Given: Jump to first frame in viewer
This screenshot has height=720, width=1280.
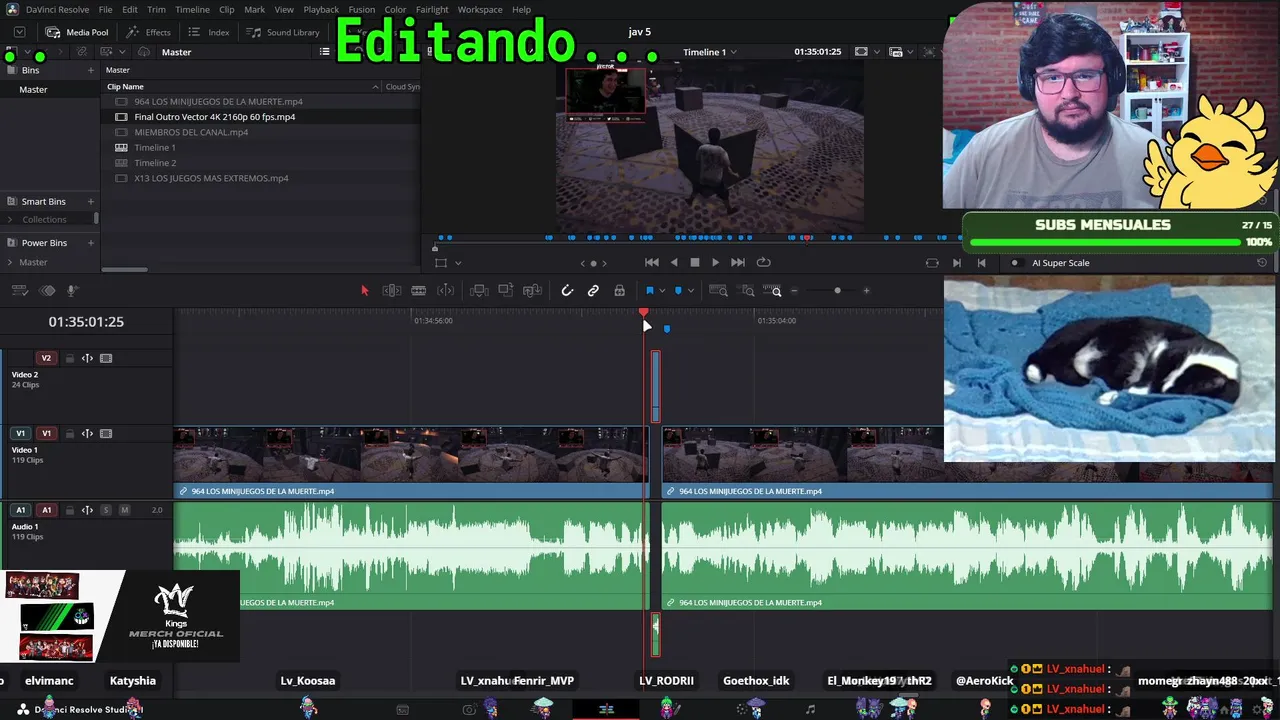Looking at the screenshot, I should (x=652, y=262).
